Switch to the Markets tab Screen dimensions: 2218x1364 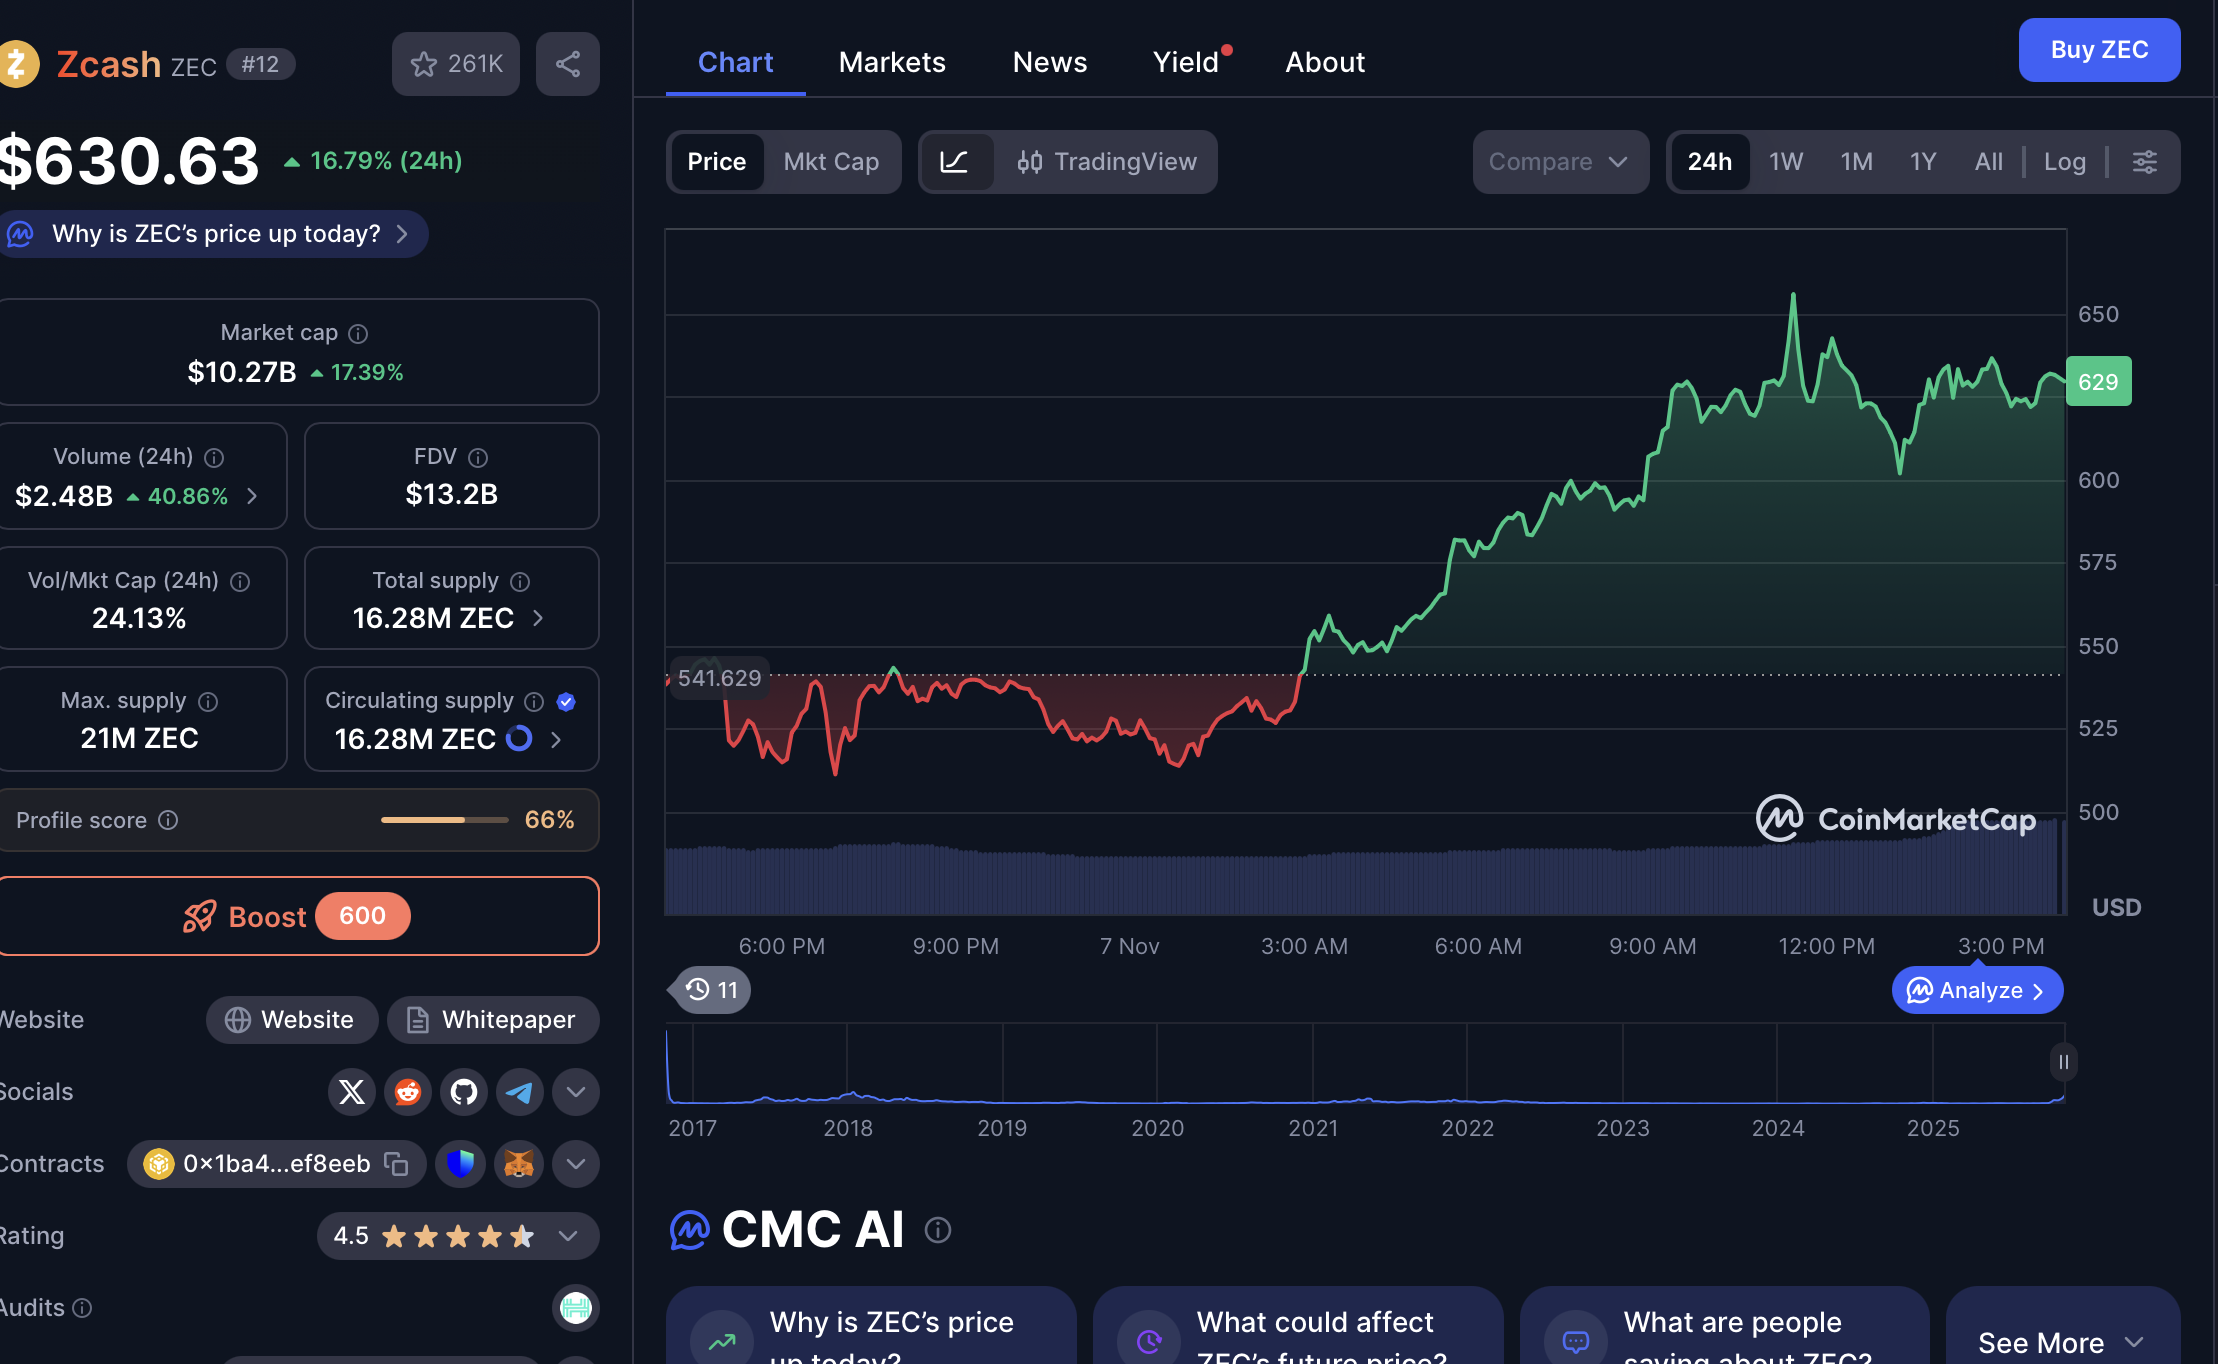891,62
